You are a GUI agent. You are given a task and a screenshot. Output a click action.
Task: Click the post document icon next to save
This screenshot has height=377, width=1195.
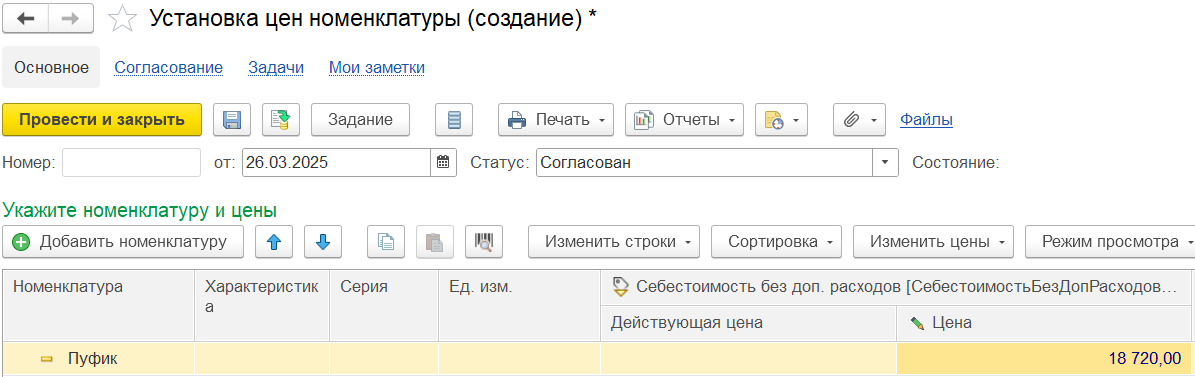tap(281, 120)
